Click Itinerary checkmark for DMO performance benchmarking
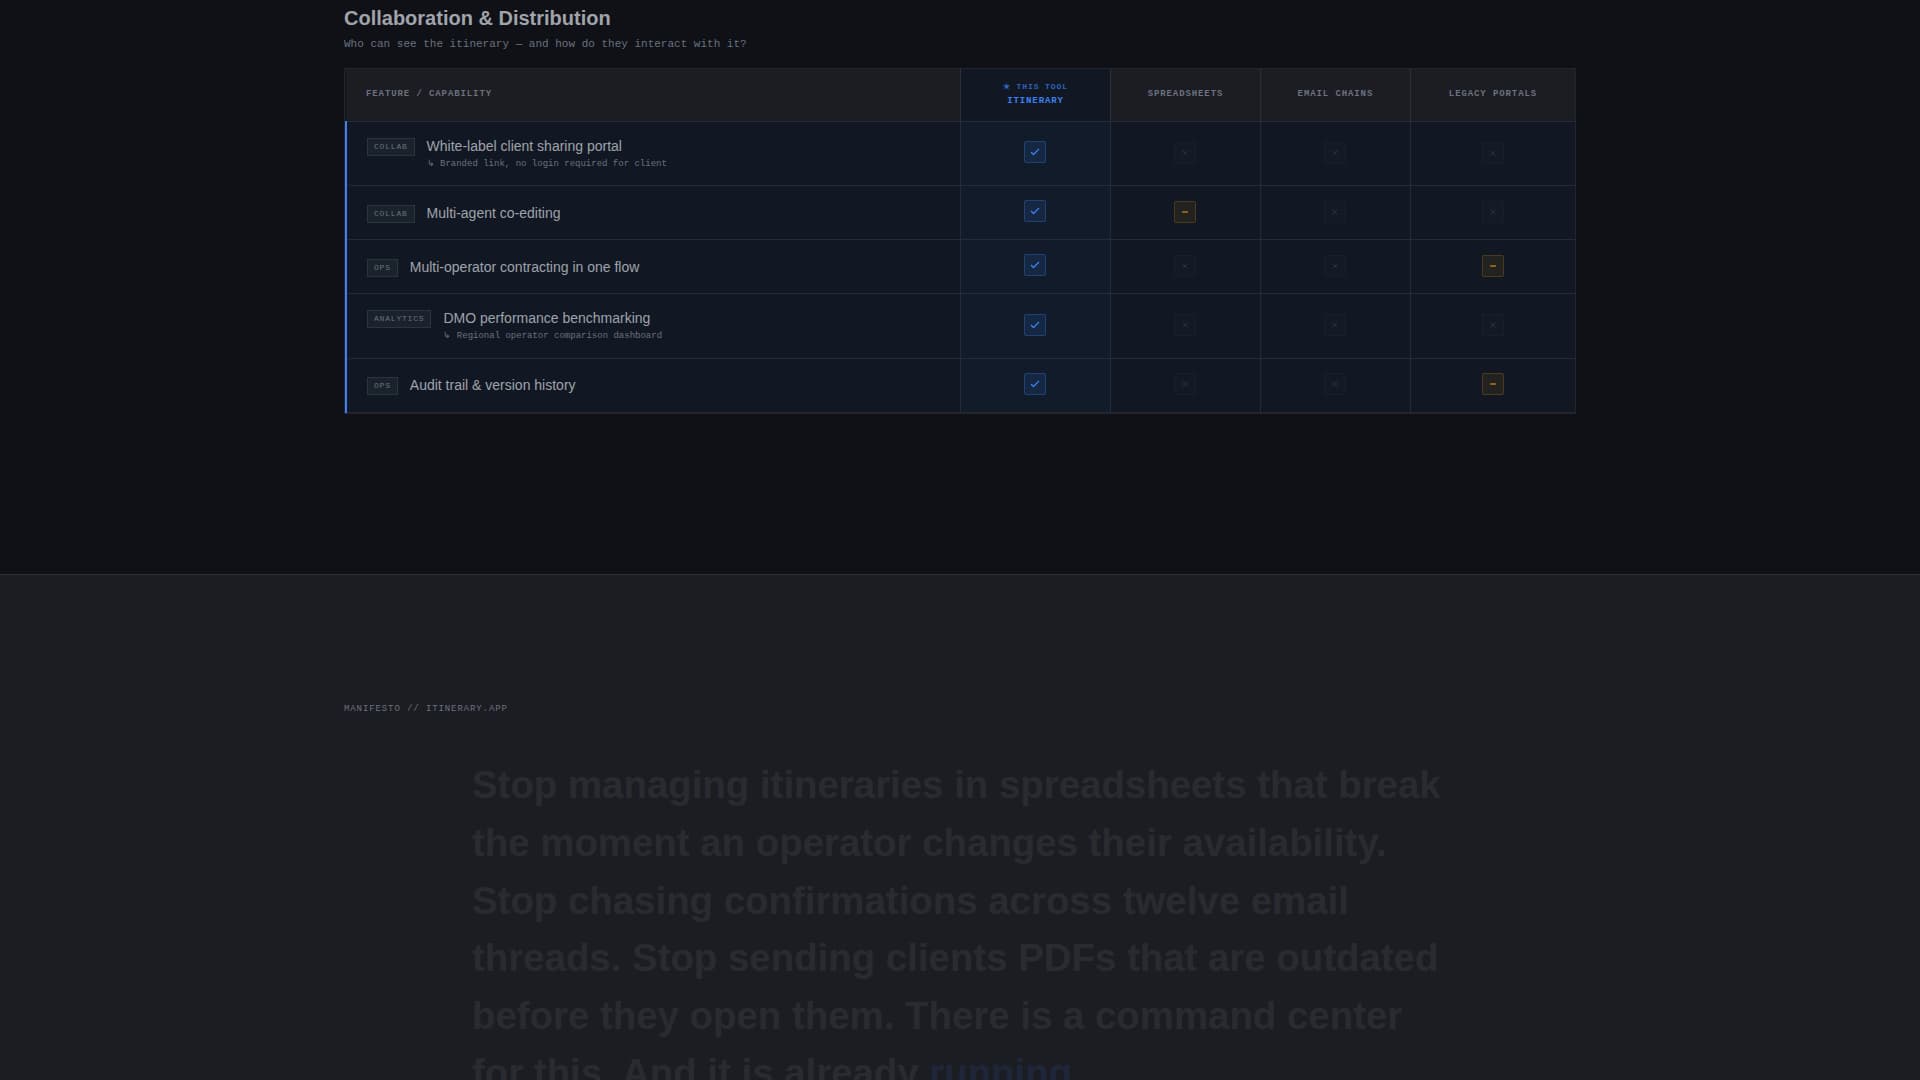Screen dimensions: 1920x1080 coord(1035,325)
